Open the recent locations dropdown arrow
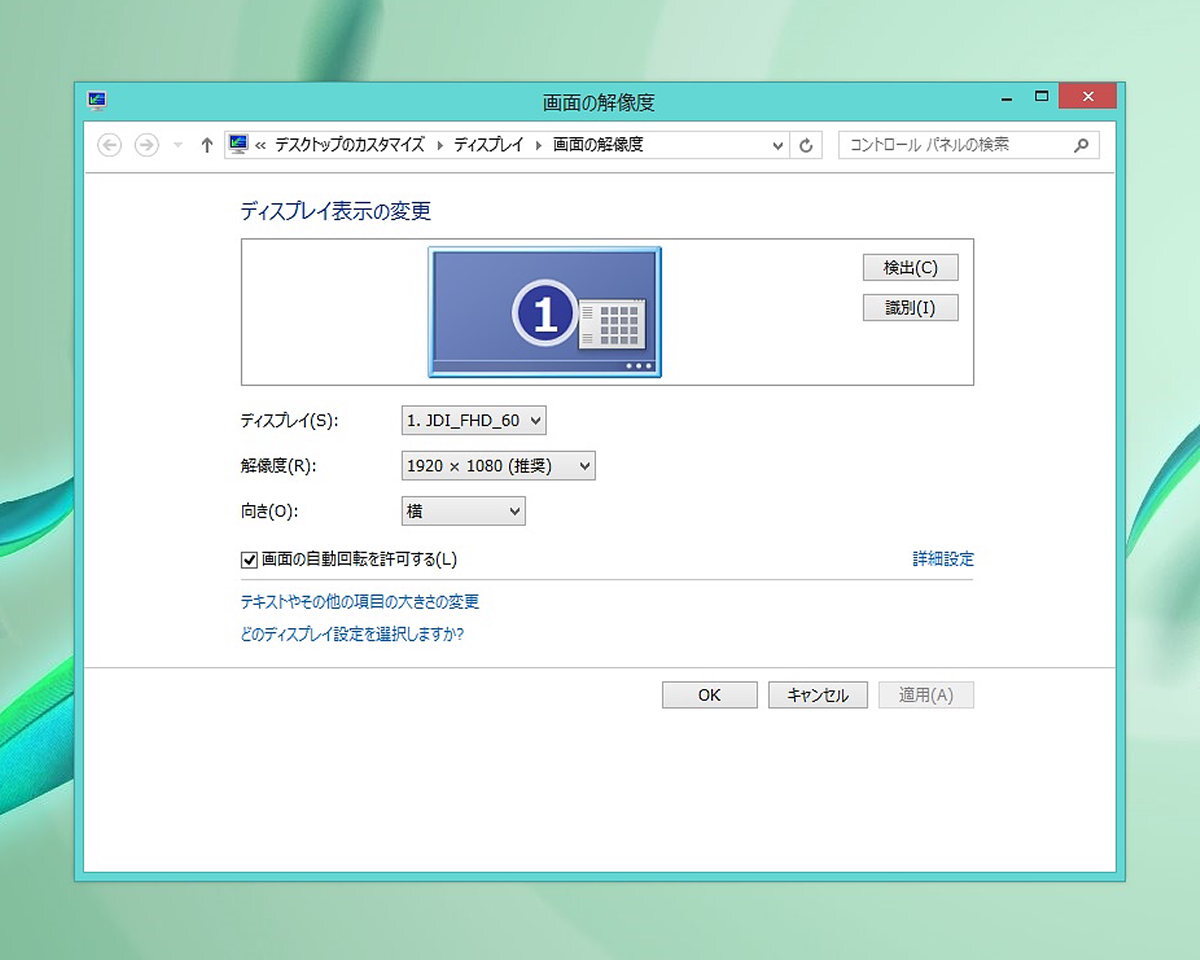1200x960 pixels. click(x=178, y=145)
